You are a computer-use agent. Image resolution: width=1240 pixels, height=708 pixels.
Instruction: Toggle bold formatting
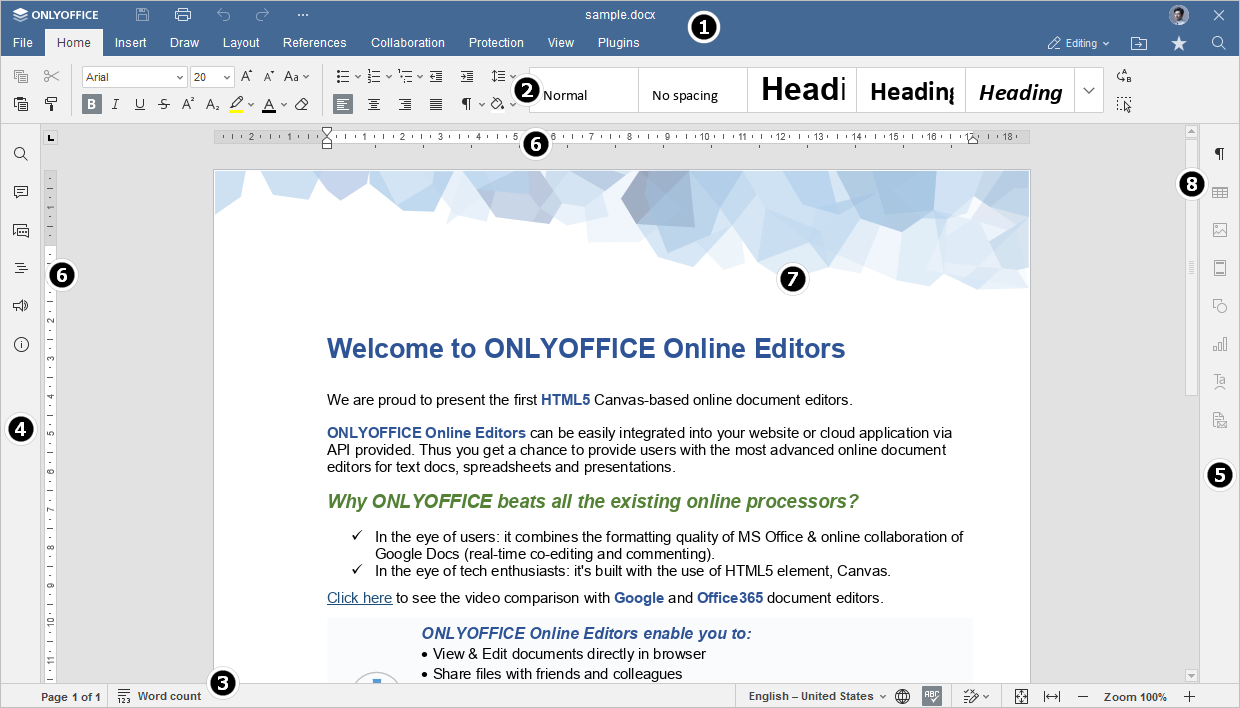91,103
